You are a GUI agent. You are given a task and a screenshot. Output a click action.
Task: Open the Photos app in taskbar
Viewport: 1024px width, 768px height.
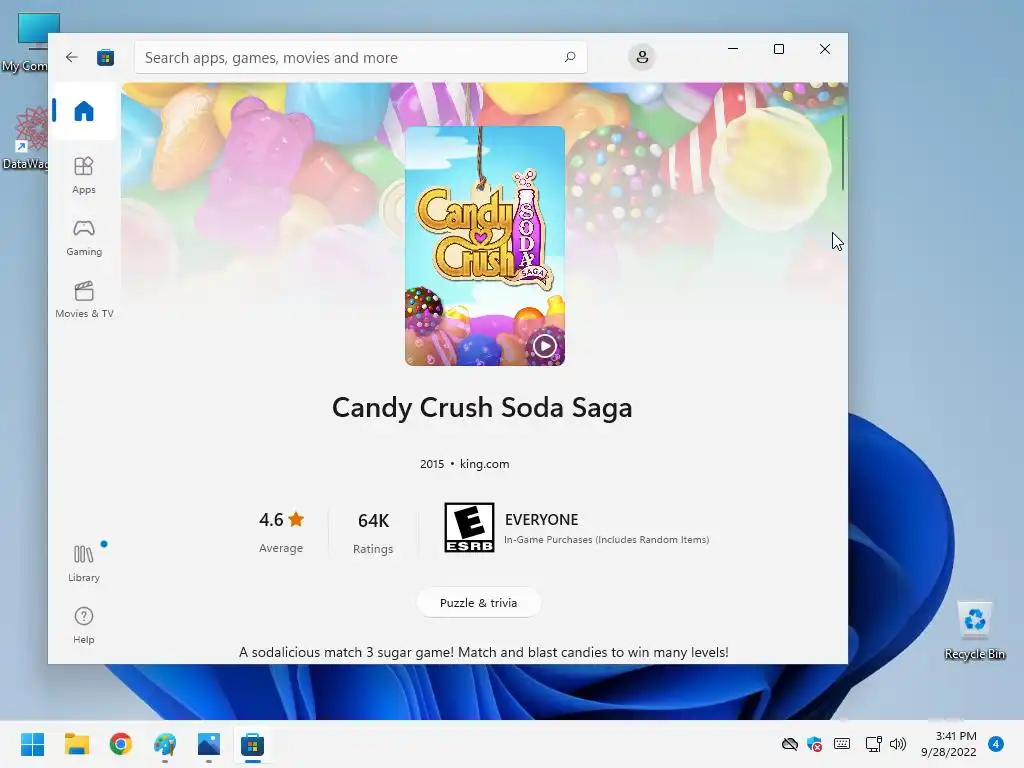tap(208, 744)
